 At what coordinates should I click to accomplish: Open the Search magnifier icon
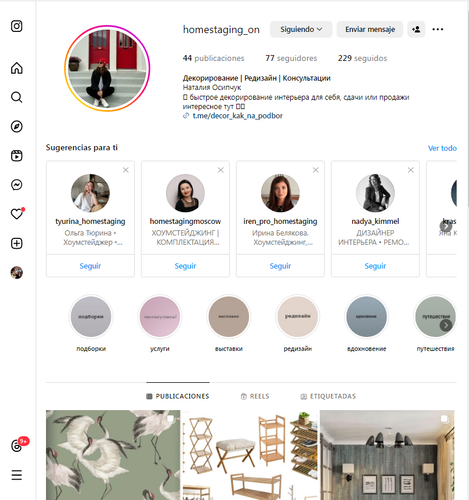pos(17,97)
